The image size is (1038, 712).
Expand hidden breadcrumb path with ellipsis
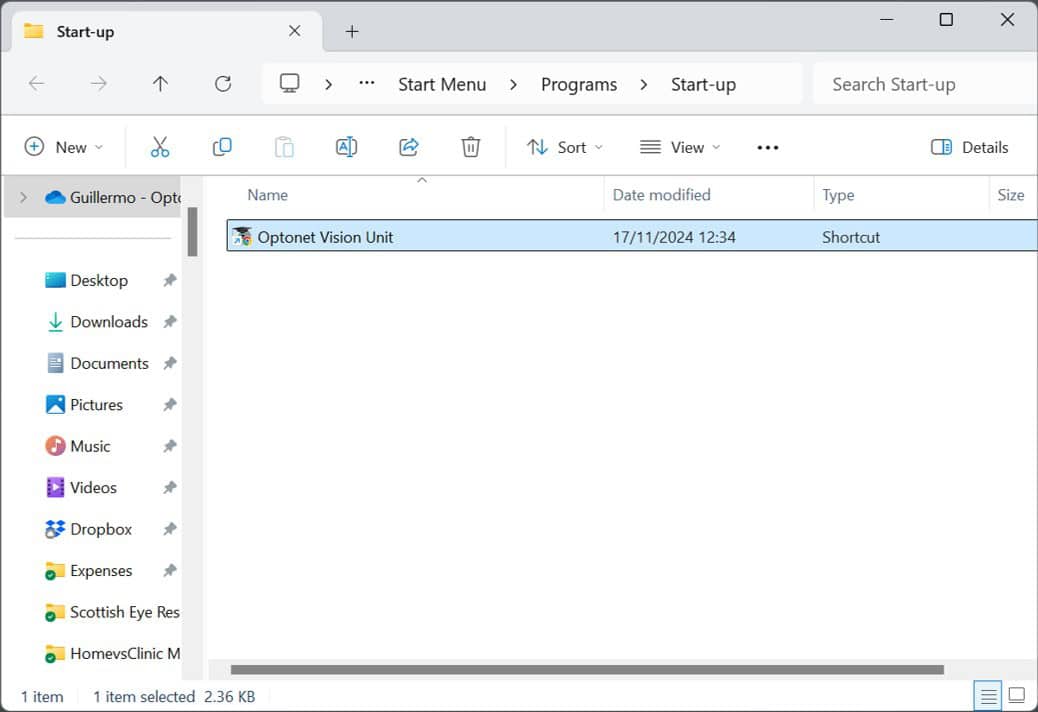367,83
